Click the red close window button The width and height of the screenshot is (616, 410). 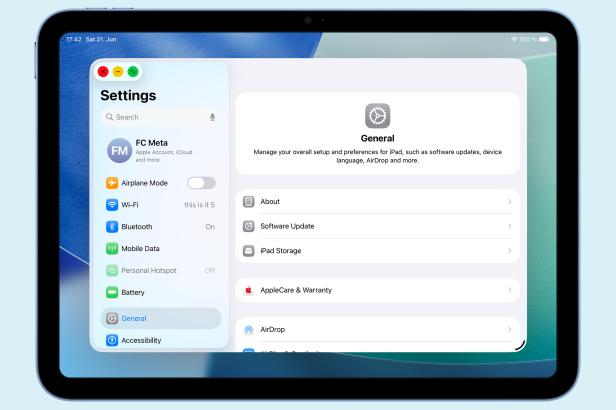point(103,72)
